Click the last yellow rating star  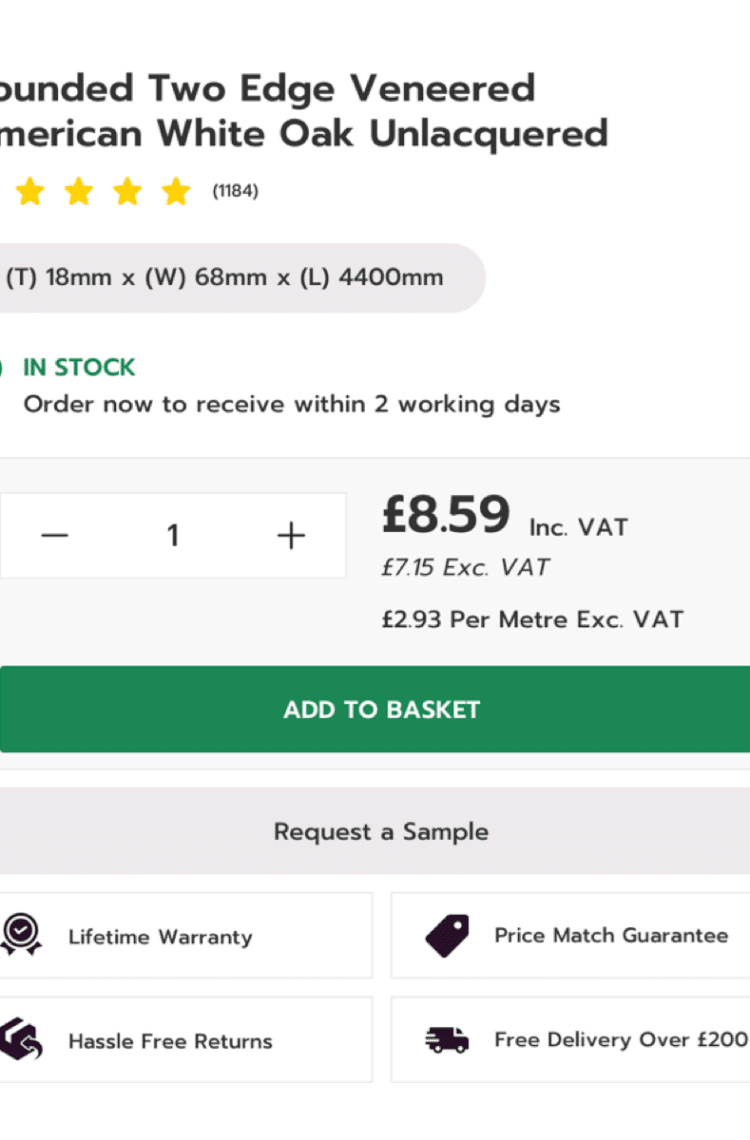tap(176, 192)
